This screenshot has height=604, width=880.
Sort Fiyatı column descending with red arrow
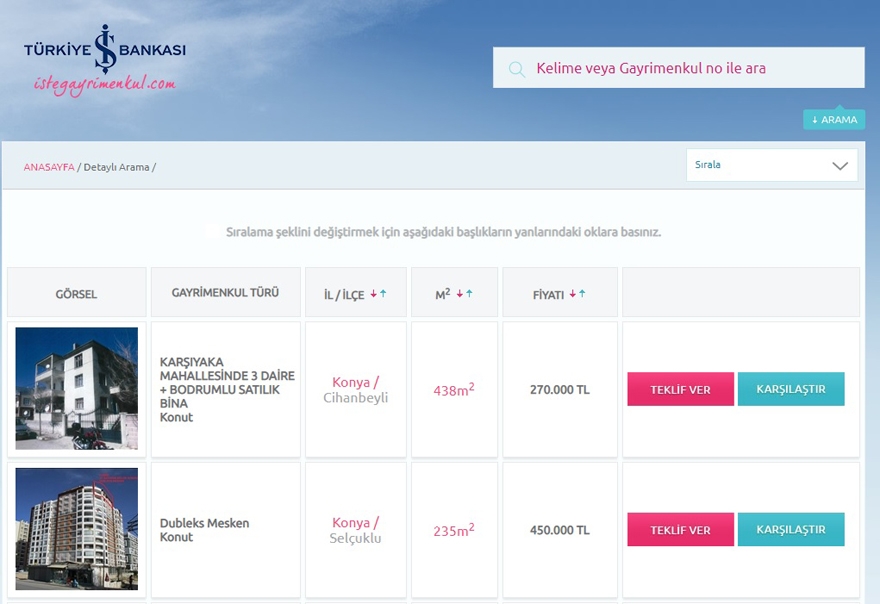point(572,294)
